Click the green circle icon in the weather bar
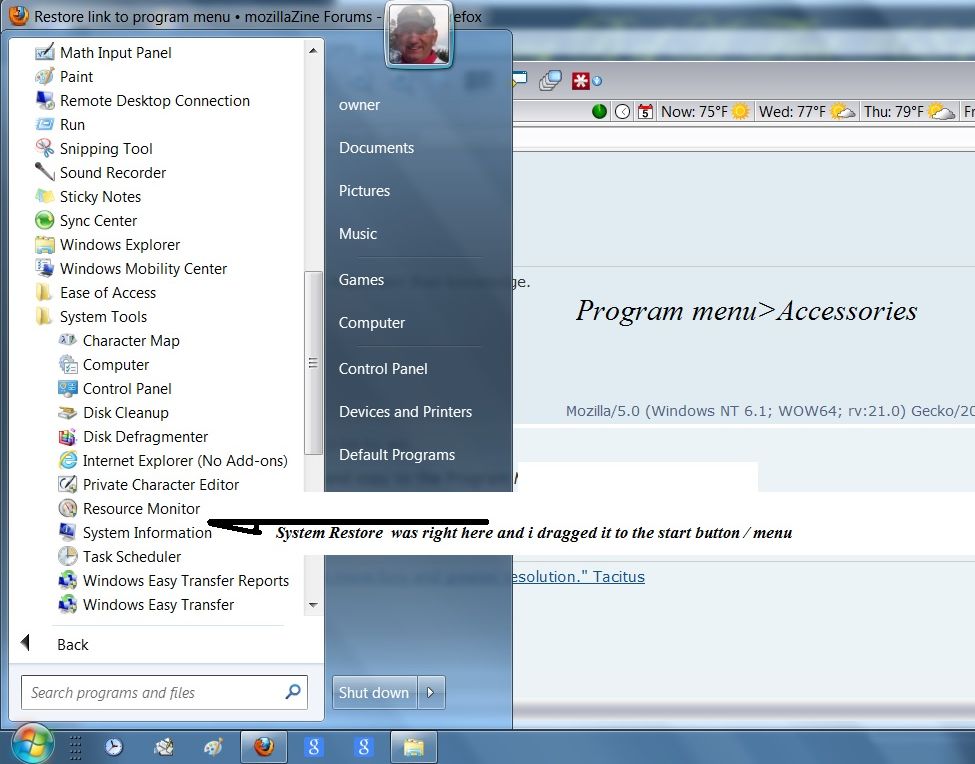The width and height of the screenshot is (975, 764). pyautogui.click(x=599, y=112)
